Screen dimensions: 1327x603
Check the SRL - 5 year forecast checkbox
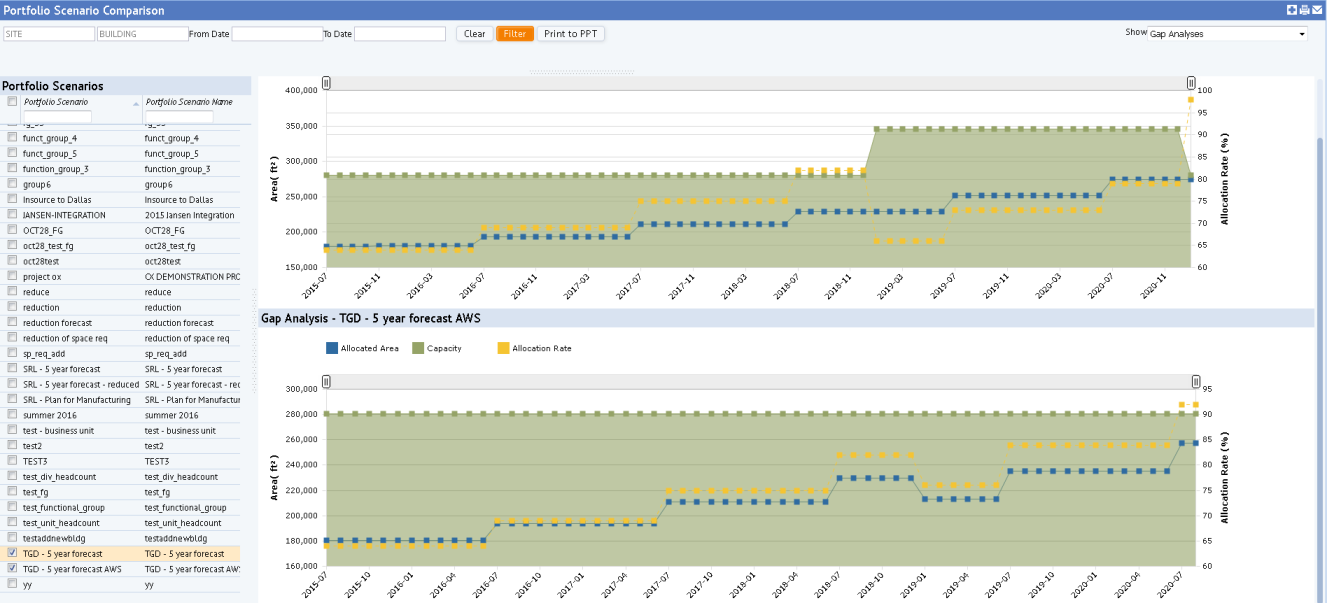click(12, 369)
